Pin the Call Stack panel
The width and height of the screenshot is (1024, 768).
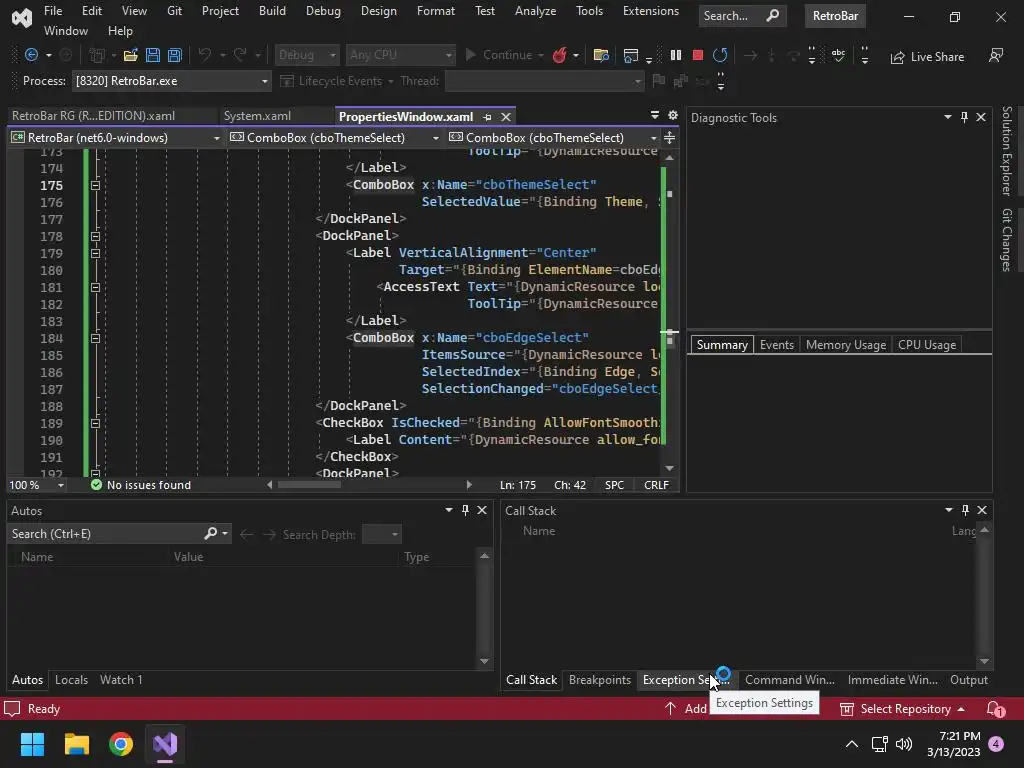(965, 510)
